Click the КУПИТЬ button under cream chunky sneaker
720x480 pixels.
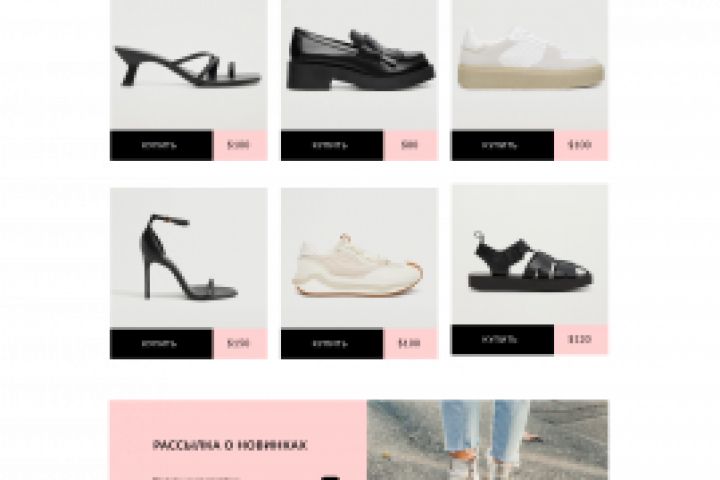coord(332,344)
